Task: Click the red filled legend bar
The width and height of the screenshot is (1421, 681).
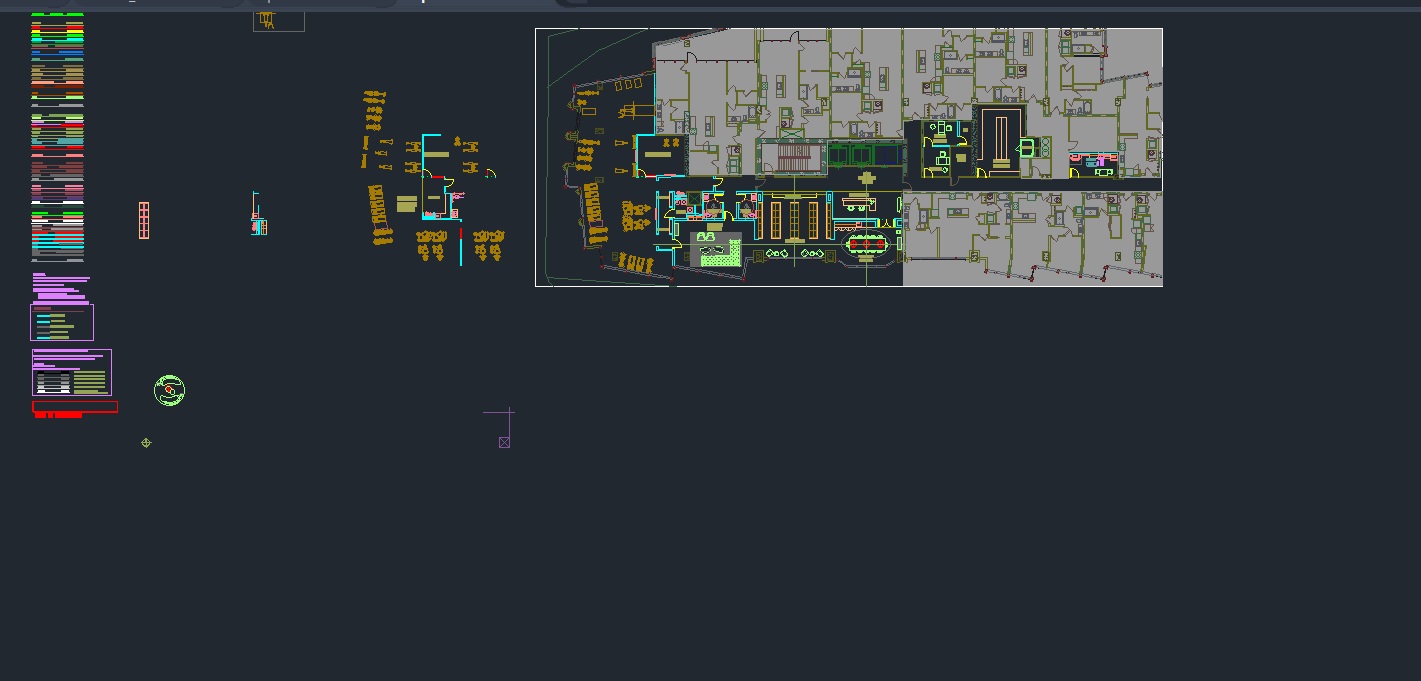Action: click(75, 407)
